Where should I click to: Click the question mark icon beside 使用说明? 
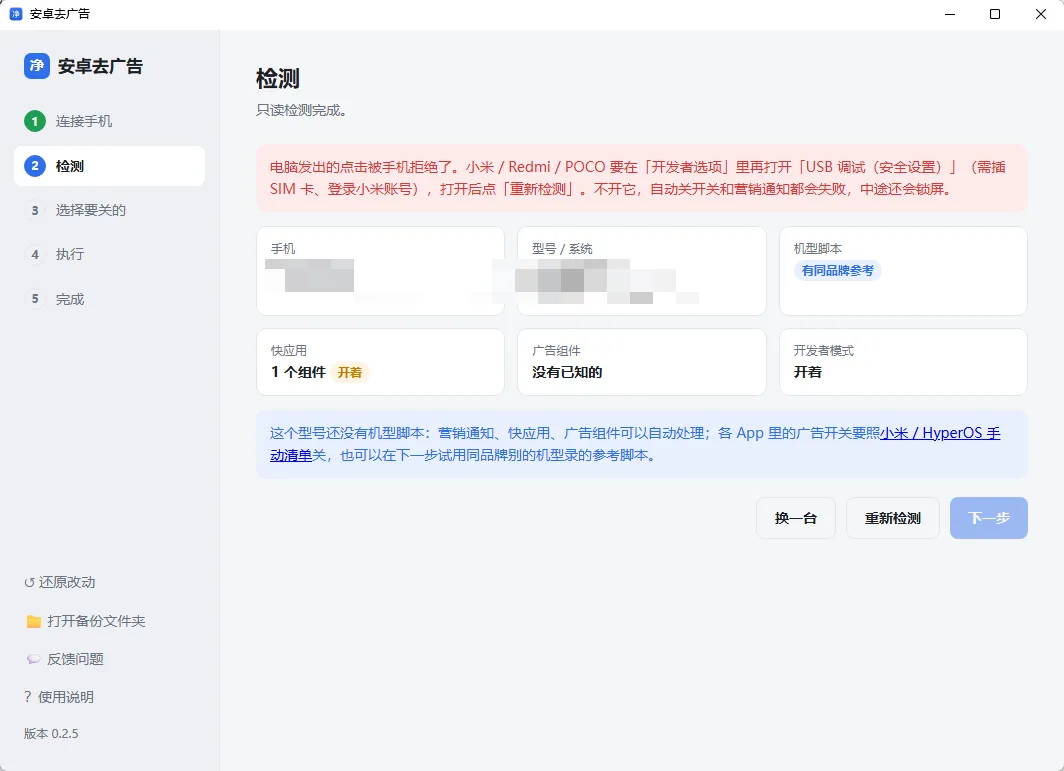pos(28,697)
